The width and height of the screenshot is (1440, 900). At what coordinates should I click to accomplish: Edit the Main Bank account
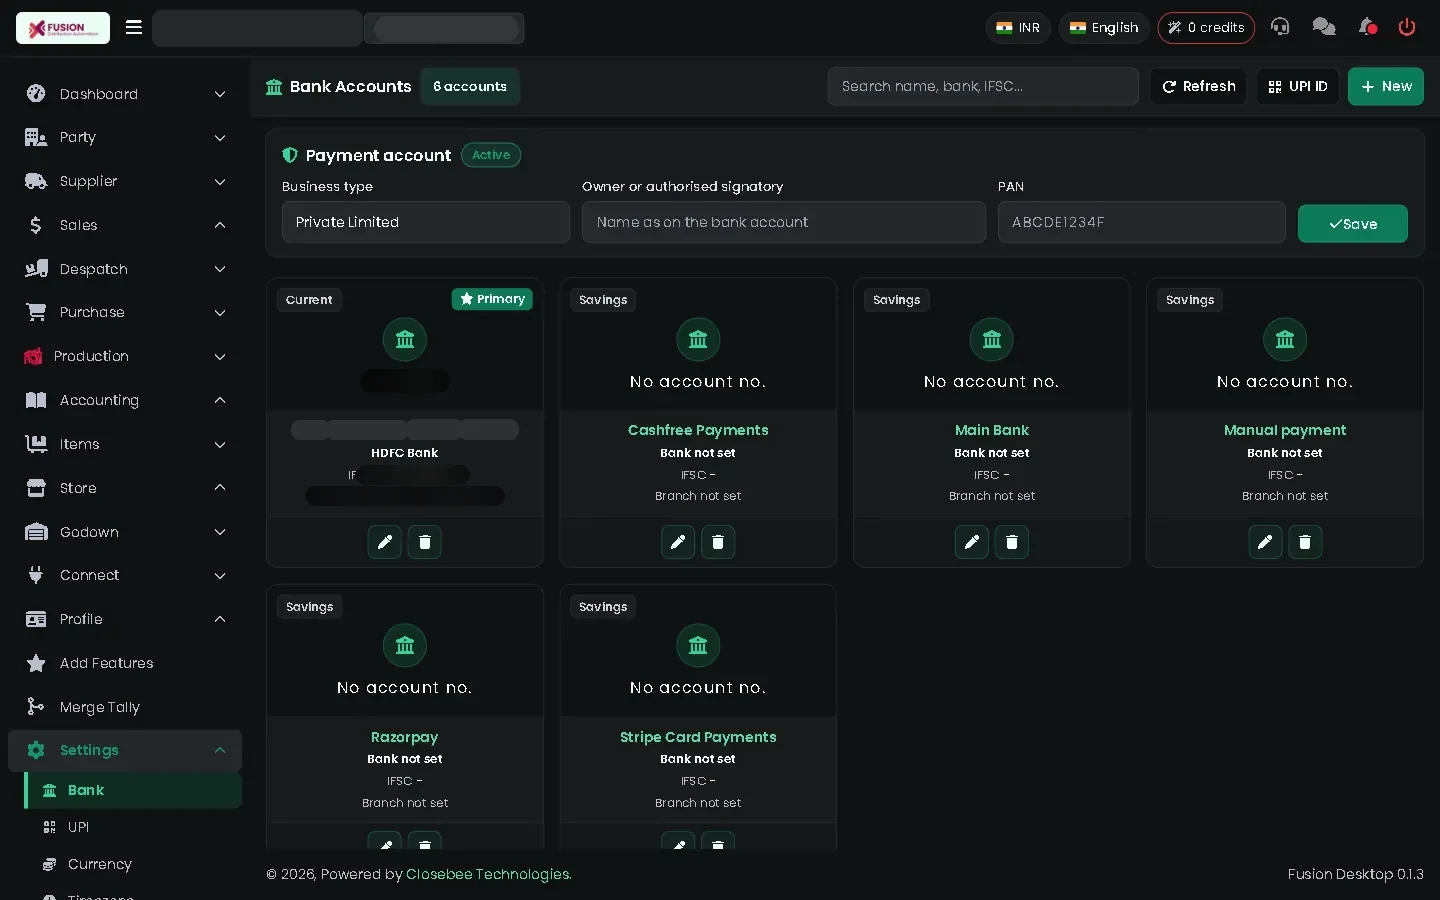[972, 542]
